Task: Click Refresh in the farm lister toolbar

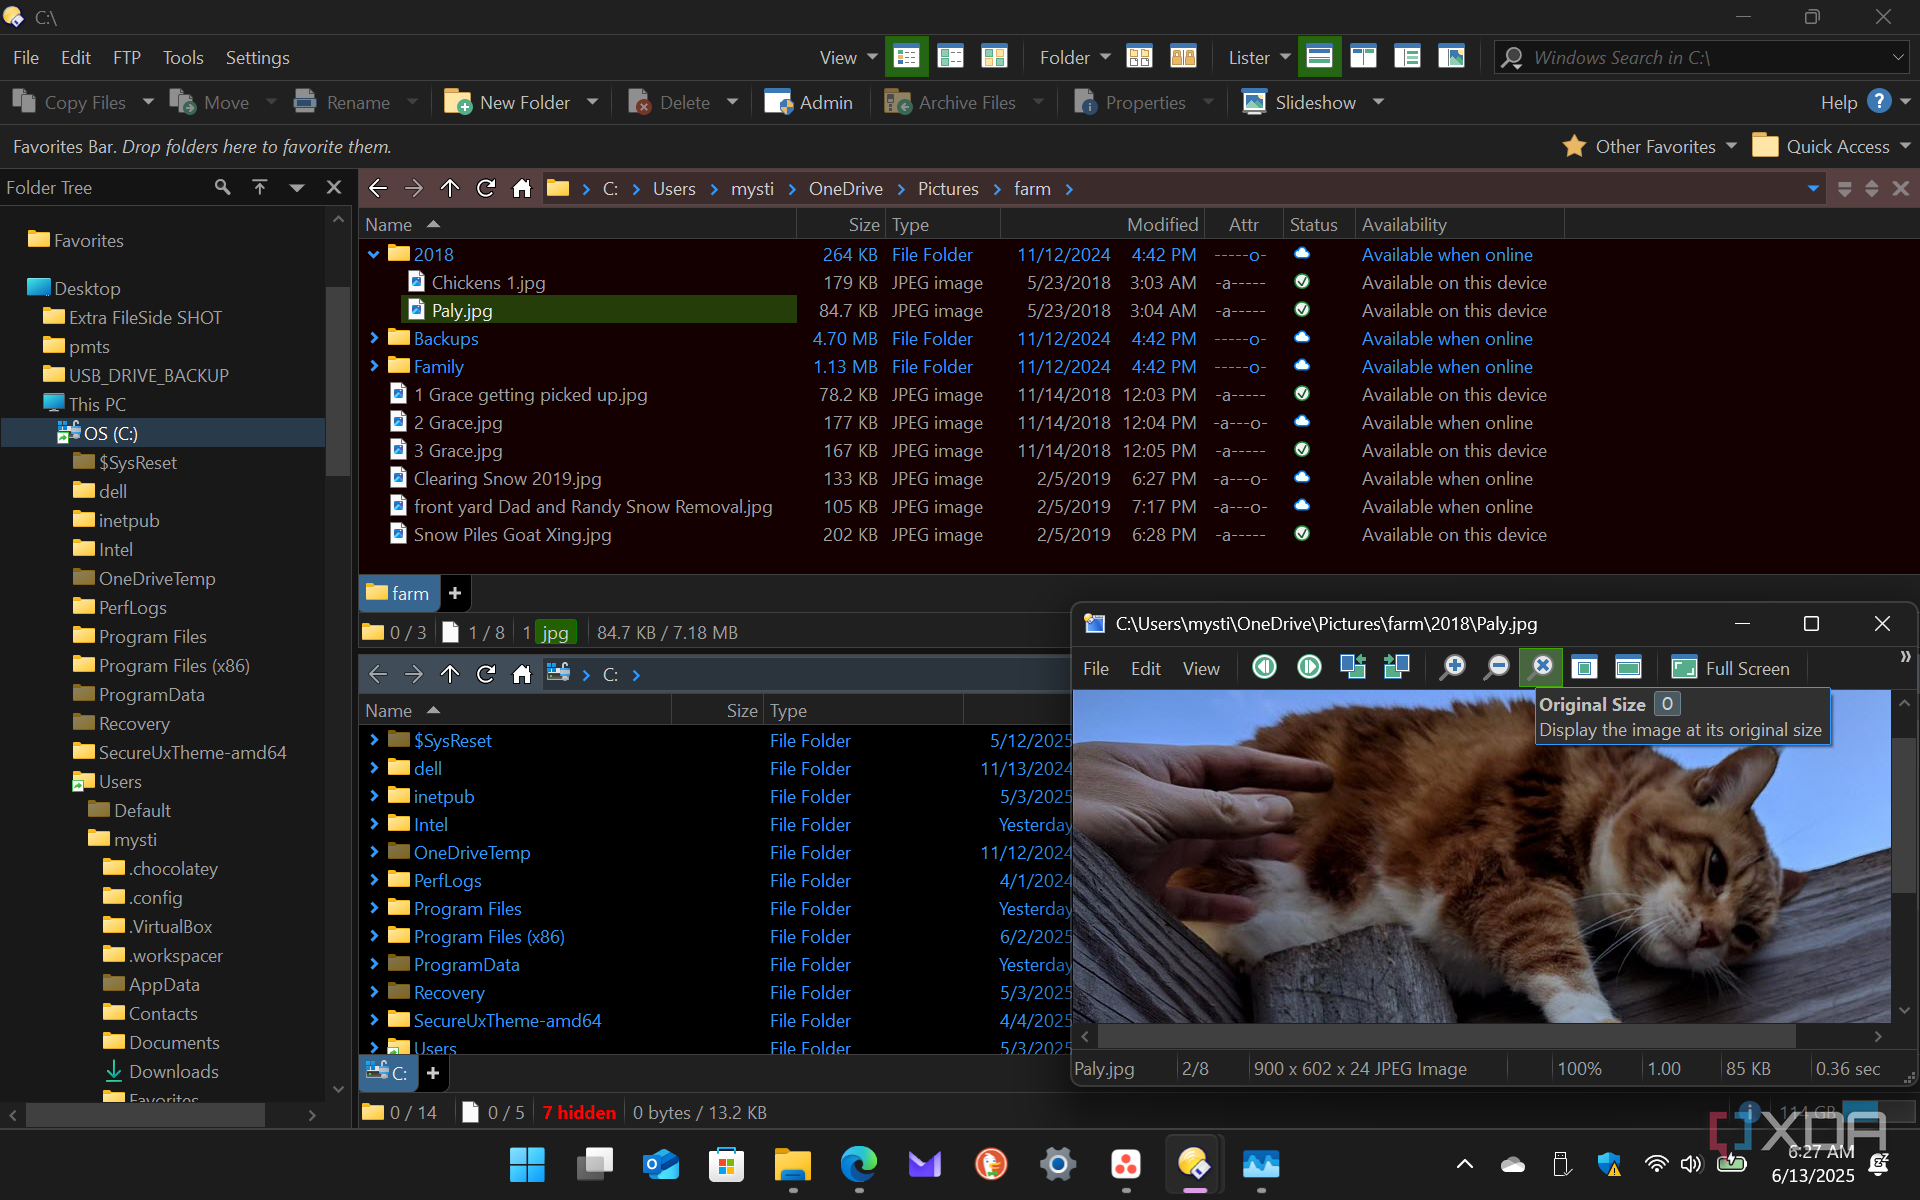Action: (x=486, y=188)
